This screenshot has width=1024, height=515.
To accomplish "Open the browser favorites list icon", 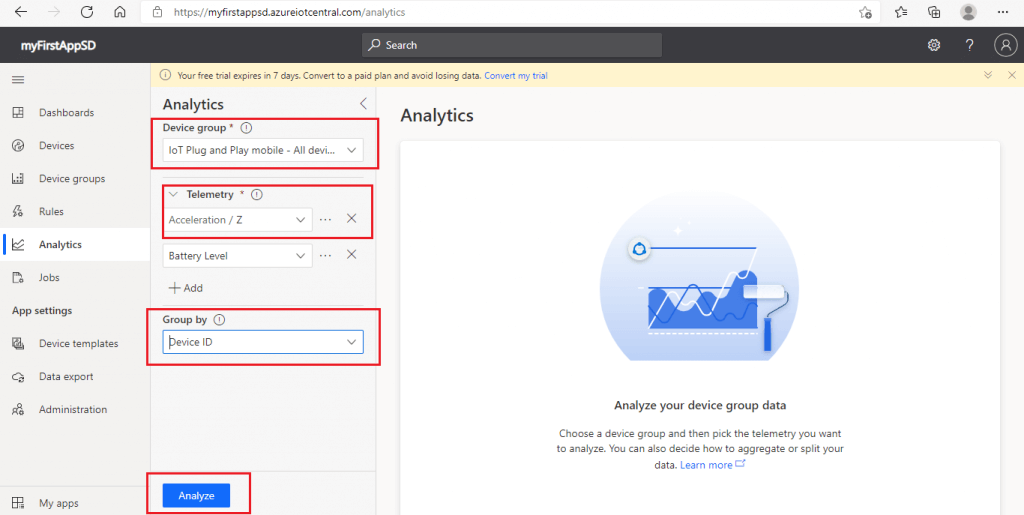I will (901, 12).
